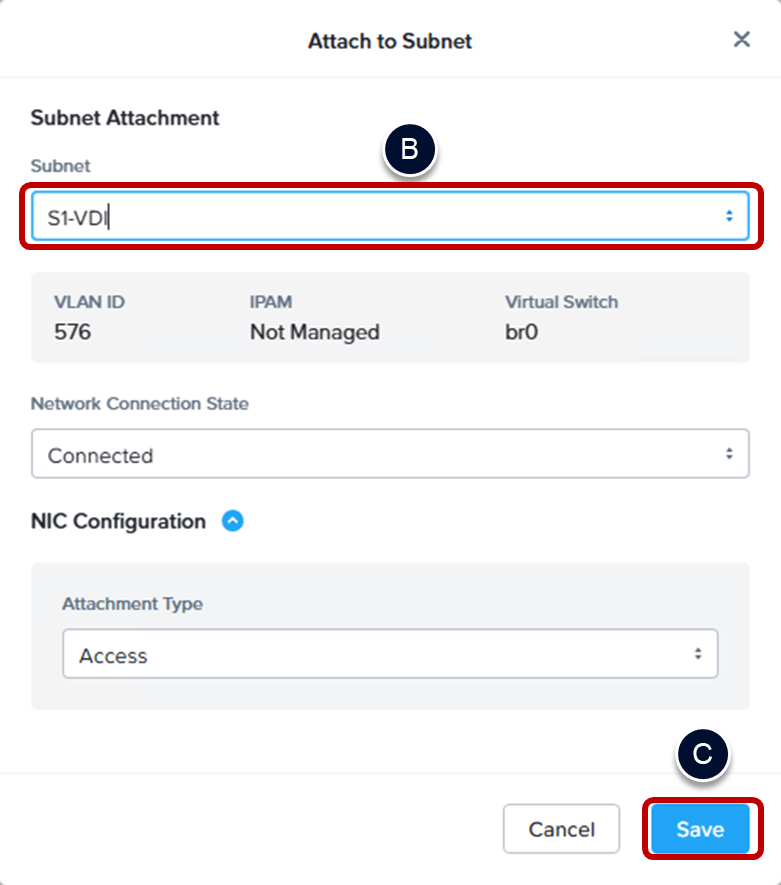Image resolution: width=781 pixels, height=885 pixels.
Task: Click Save to attach the subnet
Action: [700, 829]
